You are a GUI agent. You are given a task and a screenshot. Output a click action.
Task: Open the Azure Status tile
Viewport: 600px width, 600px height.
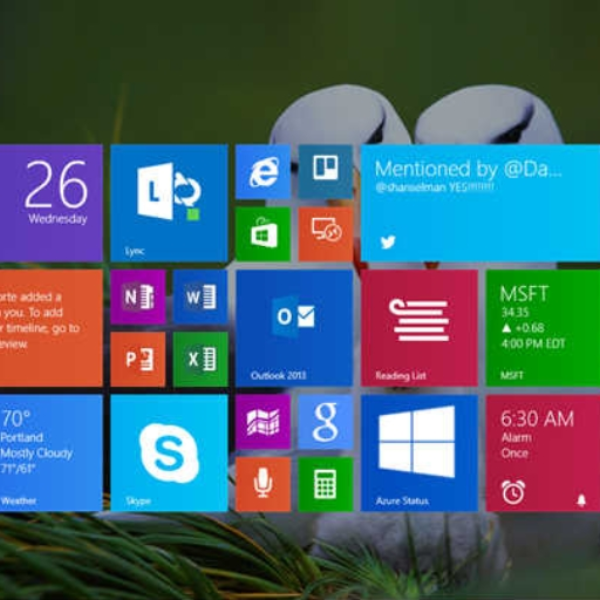419,453
